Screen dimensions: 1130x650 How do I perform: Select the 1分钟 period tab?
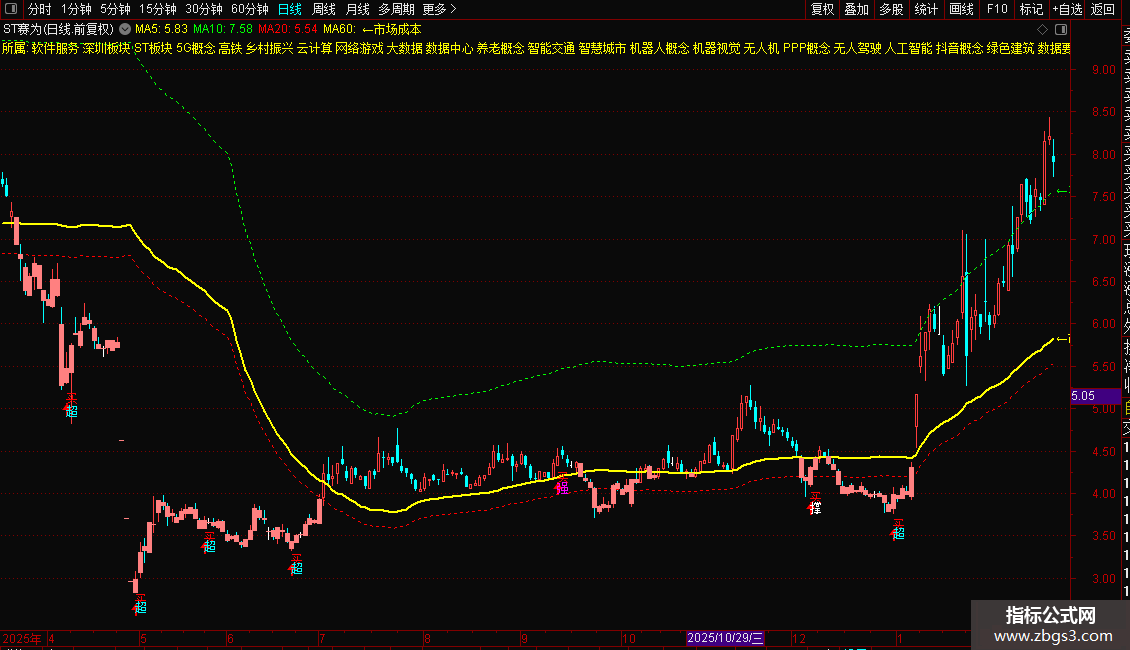pos(76,9)
